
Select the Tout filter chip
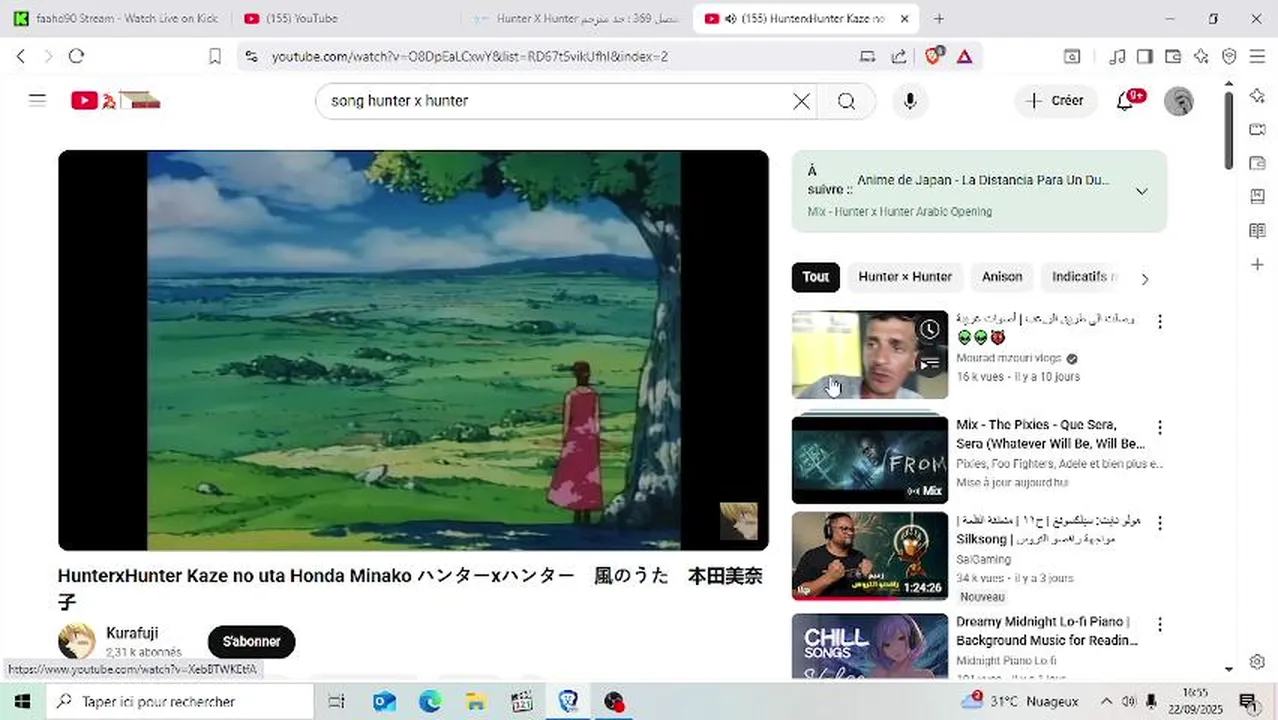(816, 277)
